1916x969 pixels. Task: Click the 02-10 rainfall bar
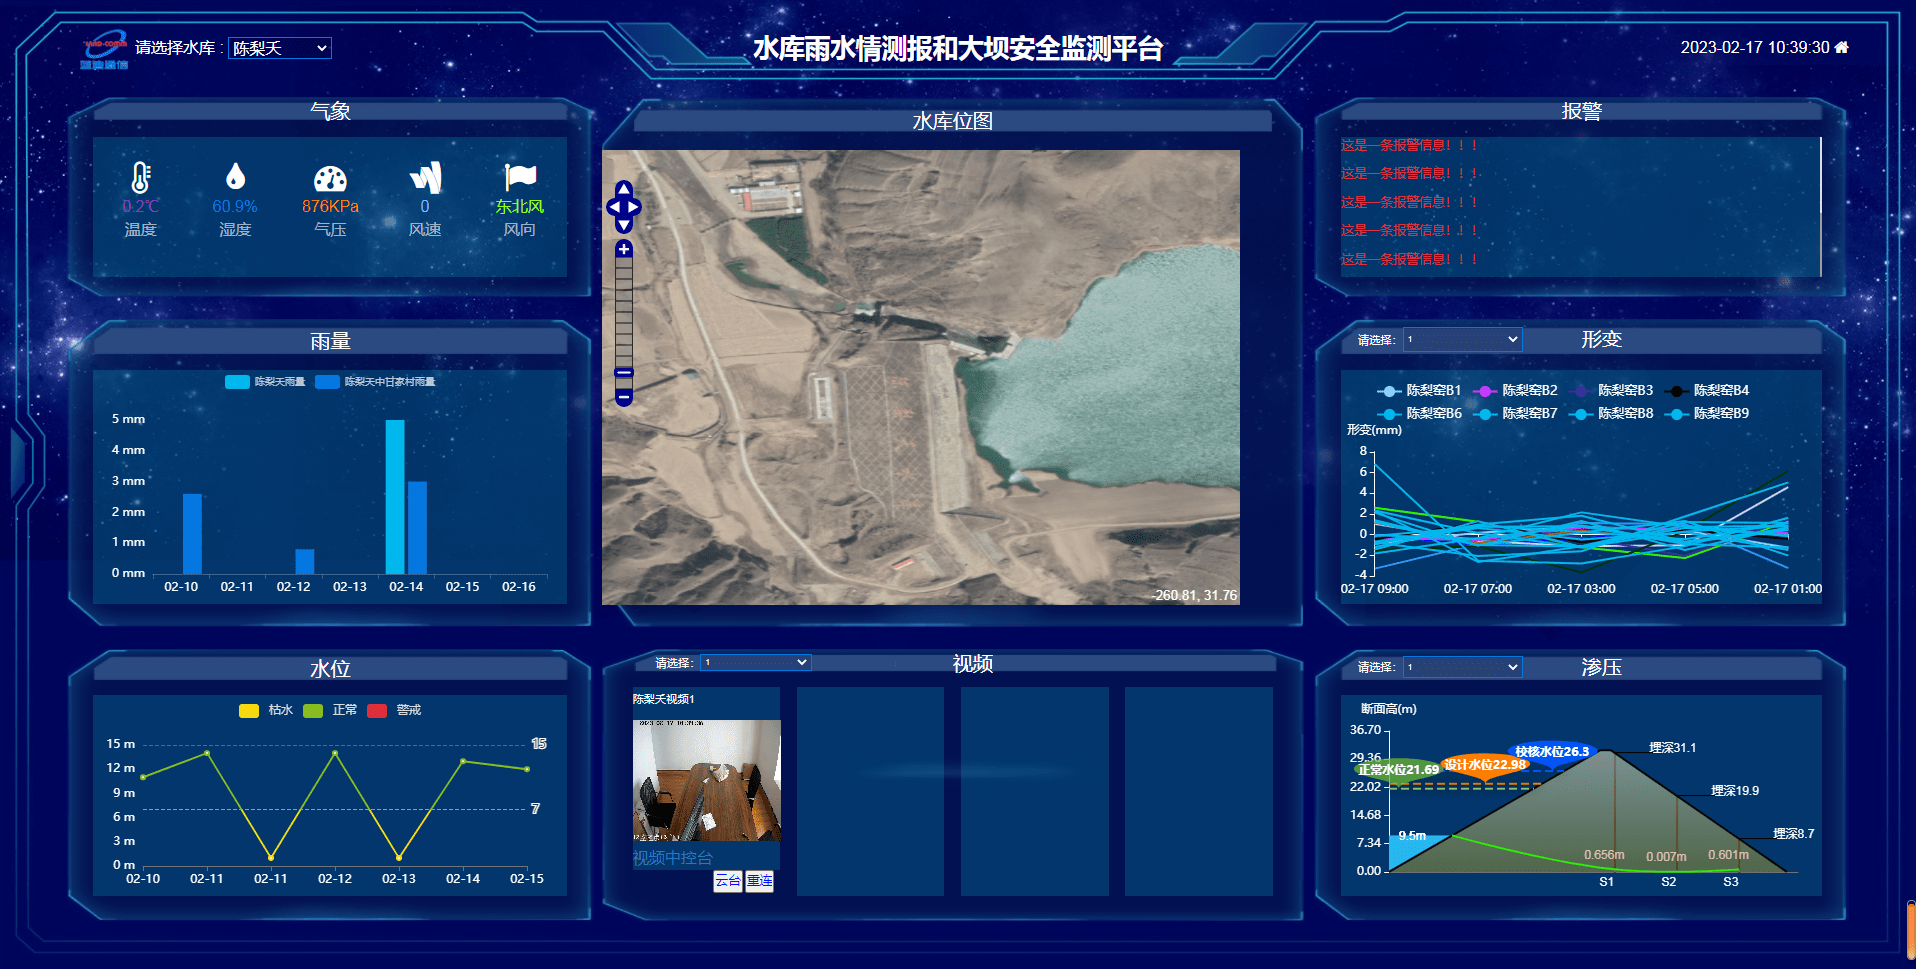pos(192,534)
